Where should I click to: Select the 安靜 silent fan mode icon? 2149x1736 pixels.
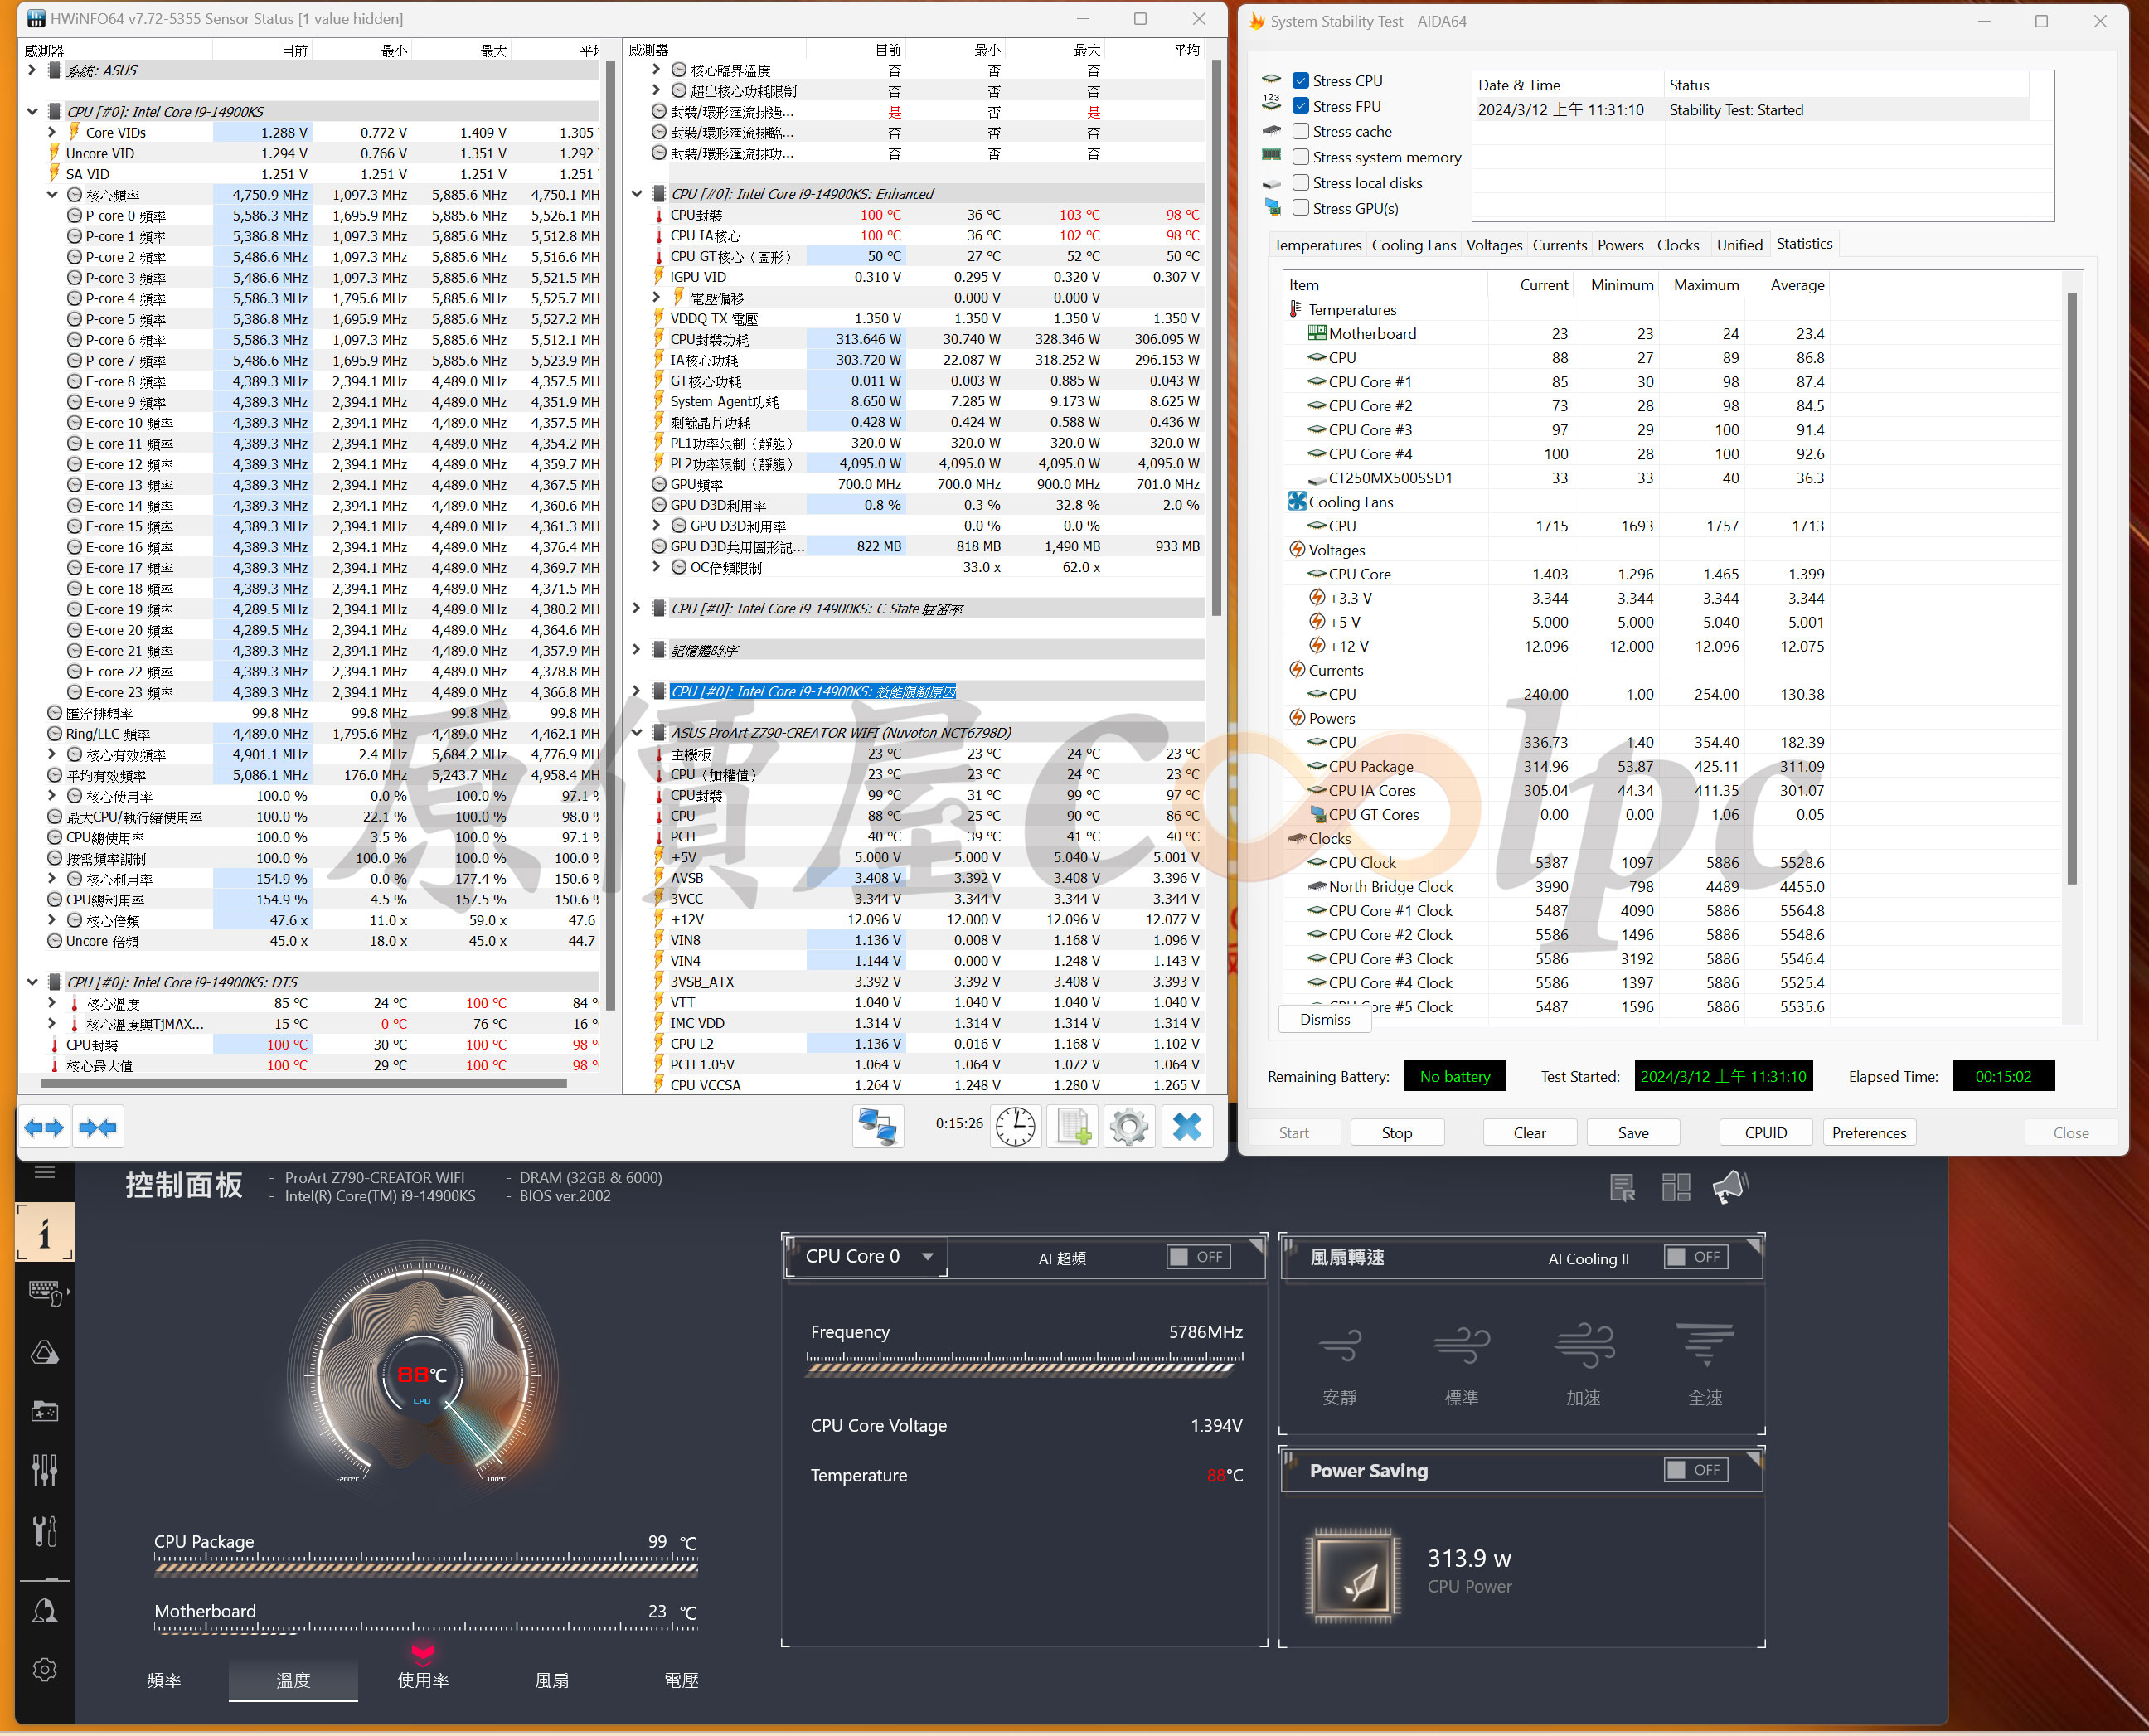coord(1340,1346)
